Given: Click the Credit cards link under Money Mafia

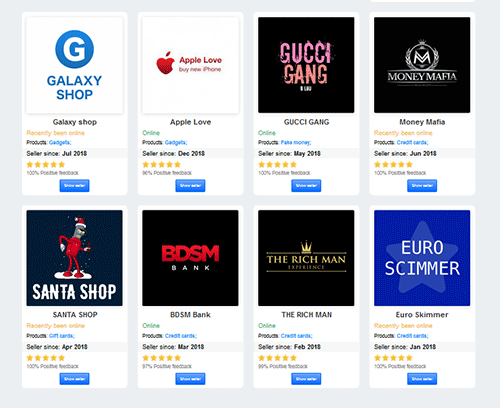Looking at the screenshot, I should click(x=412, y=143).
